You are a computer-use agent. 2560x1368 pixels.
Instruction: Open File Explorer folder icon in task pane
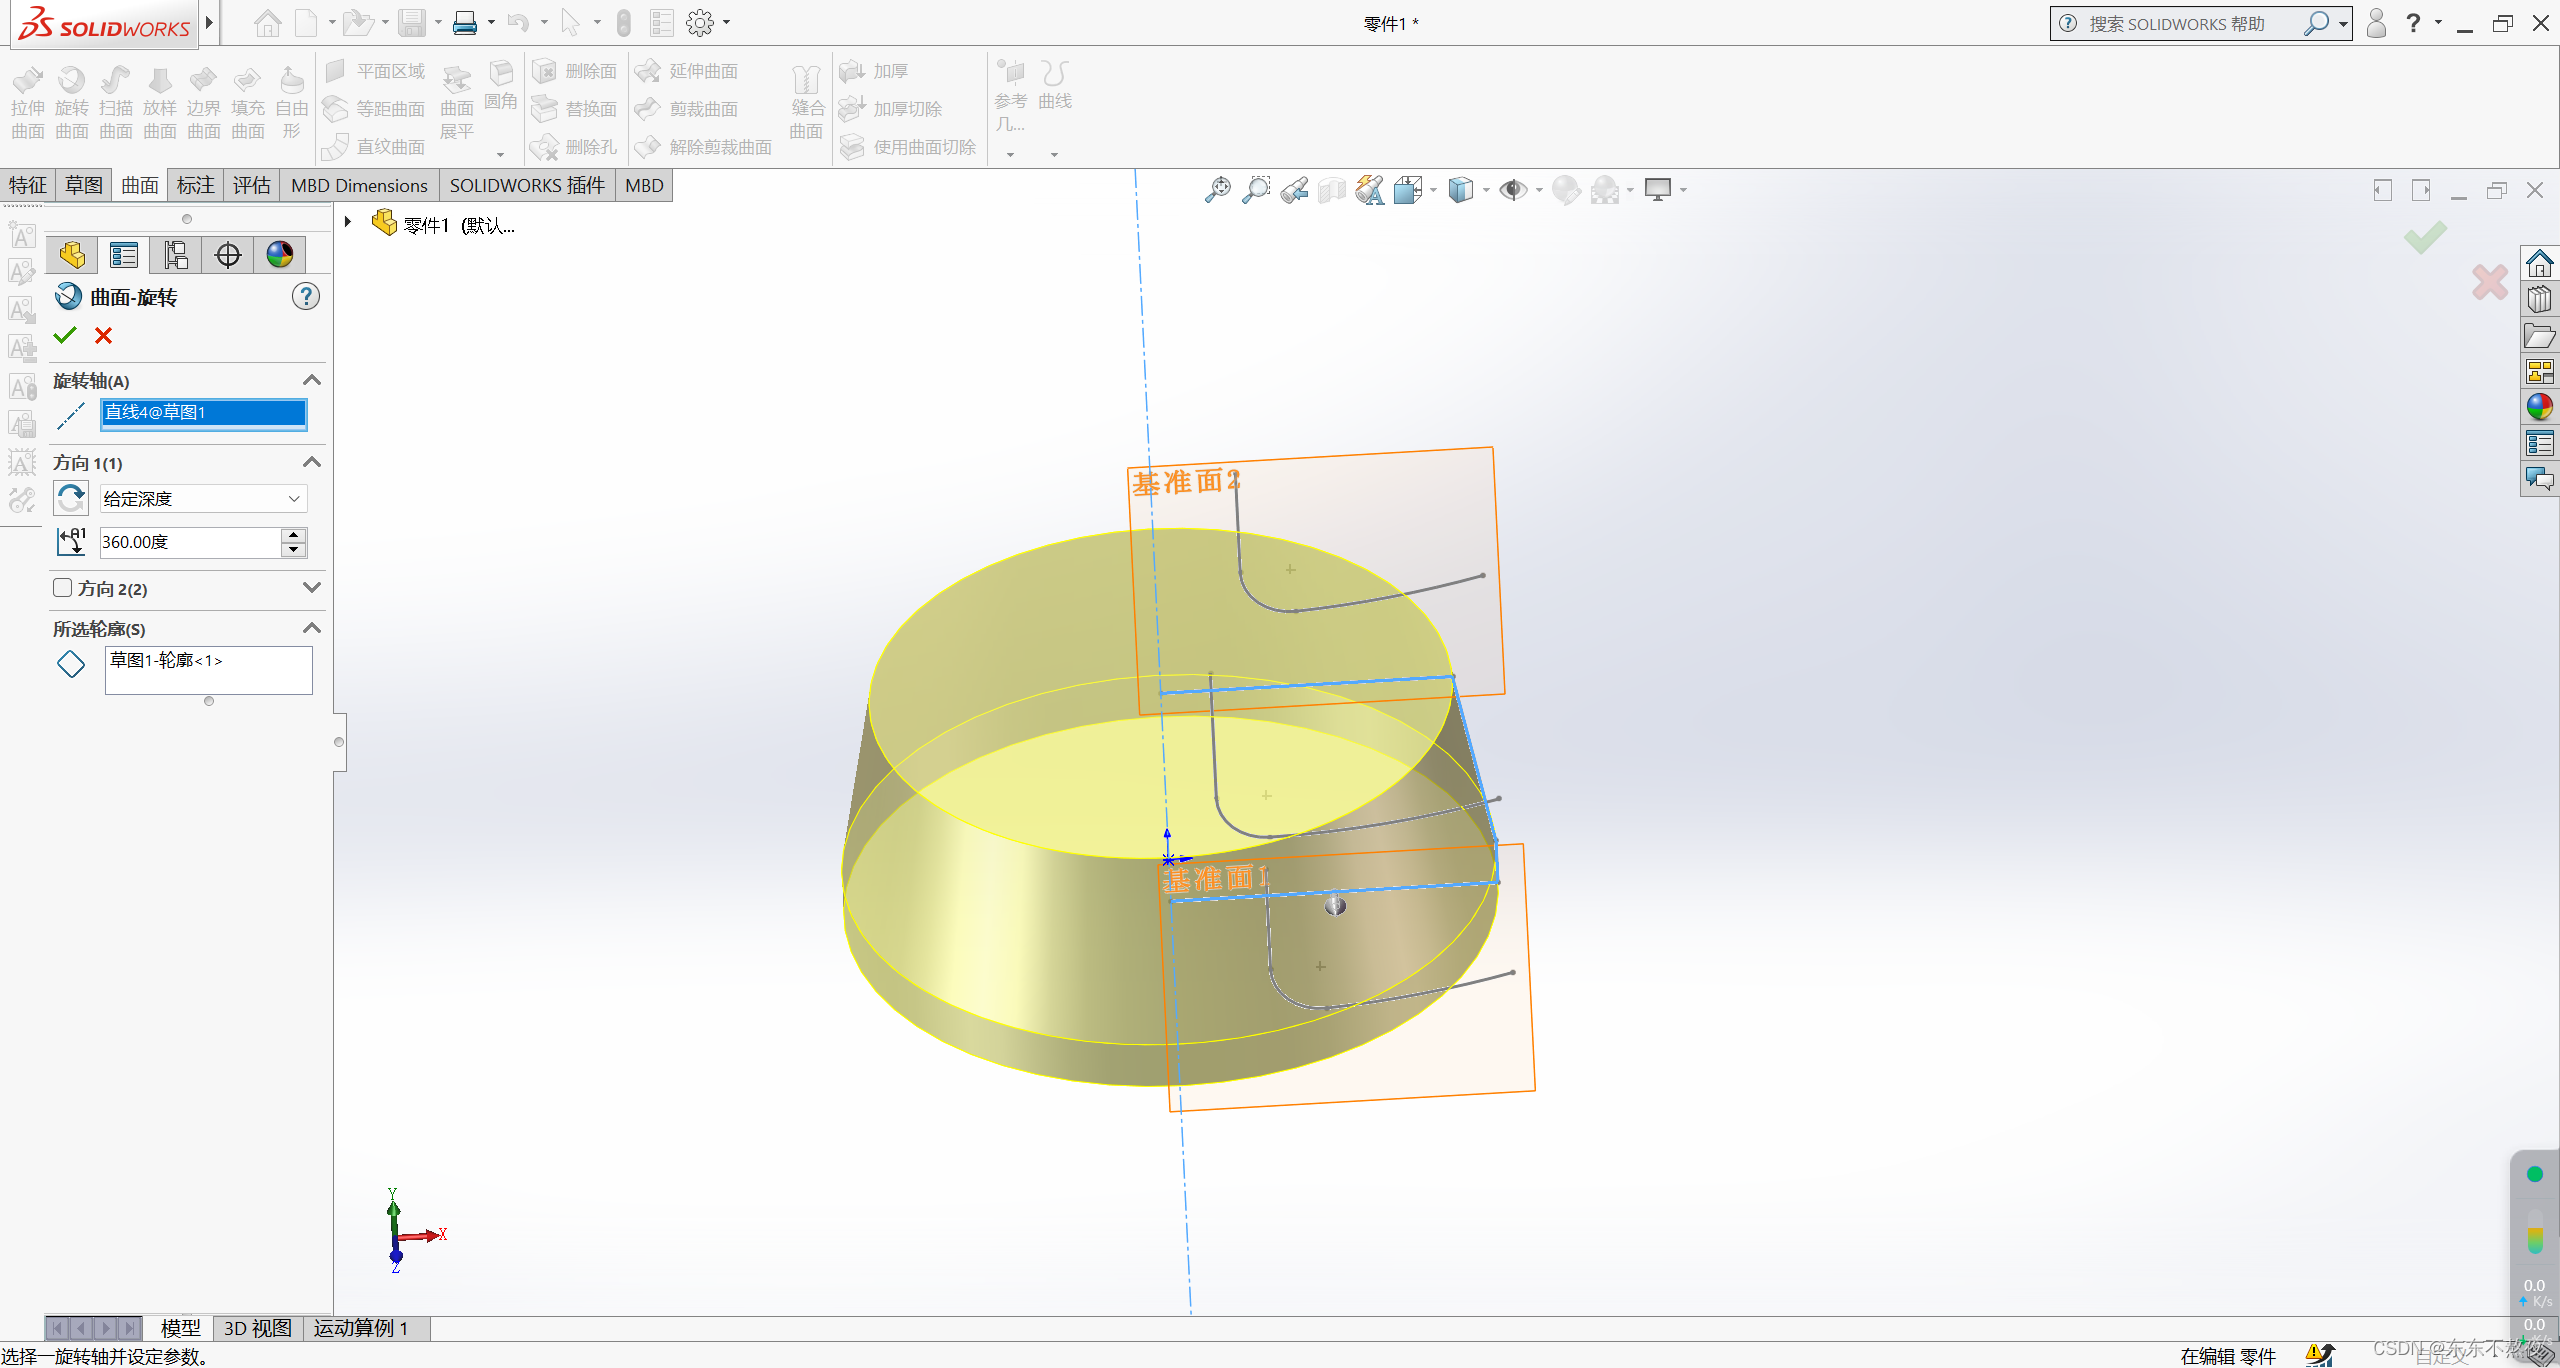point(2540,336)
